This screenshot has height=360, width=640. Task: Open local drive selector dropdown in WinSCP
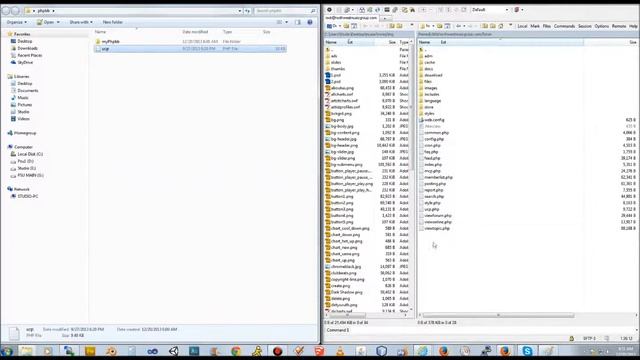click(333, 26)
